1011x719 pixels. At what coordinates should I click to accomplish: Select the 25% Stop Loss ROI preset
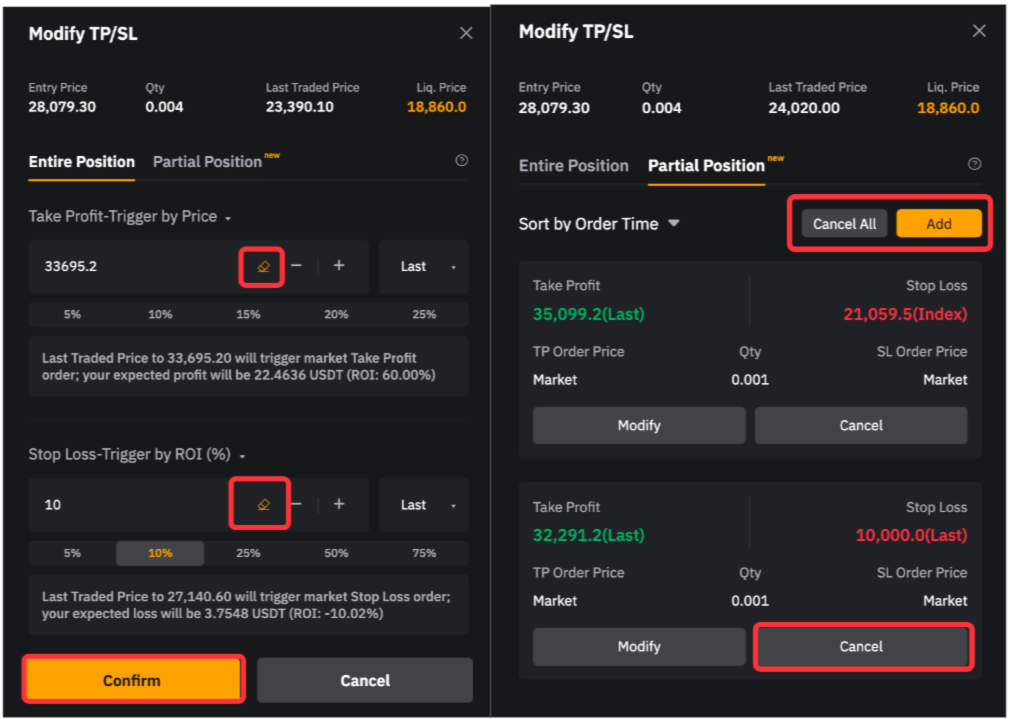(248, 552)
